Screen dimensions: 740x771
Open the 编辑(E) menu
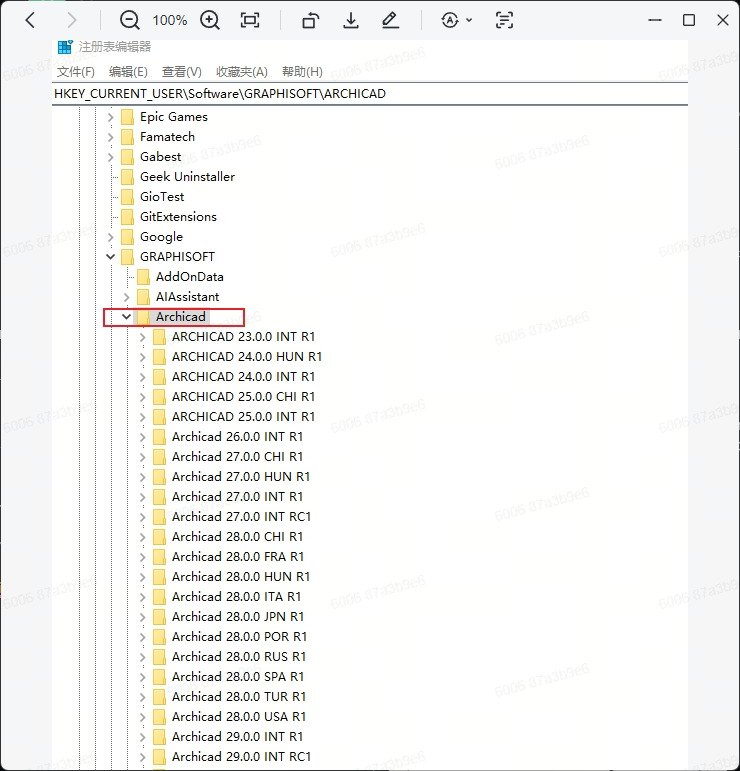128,72
